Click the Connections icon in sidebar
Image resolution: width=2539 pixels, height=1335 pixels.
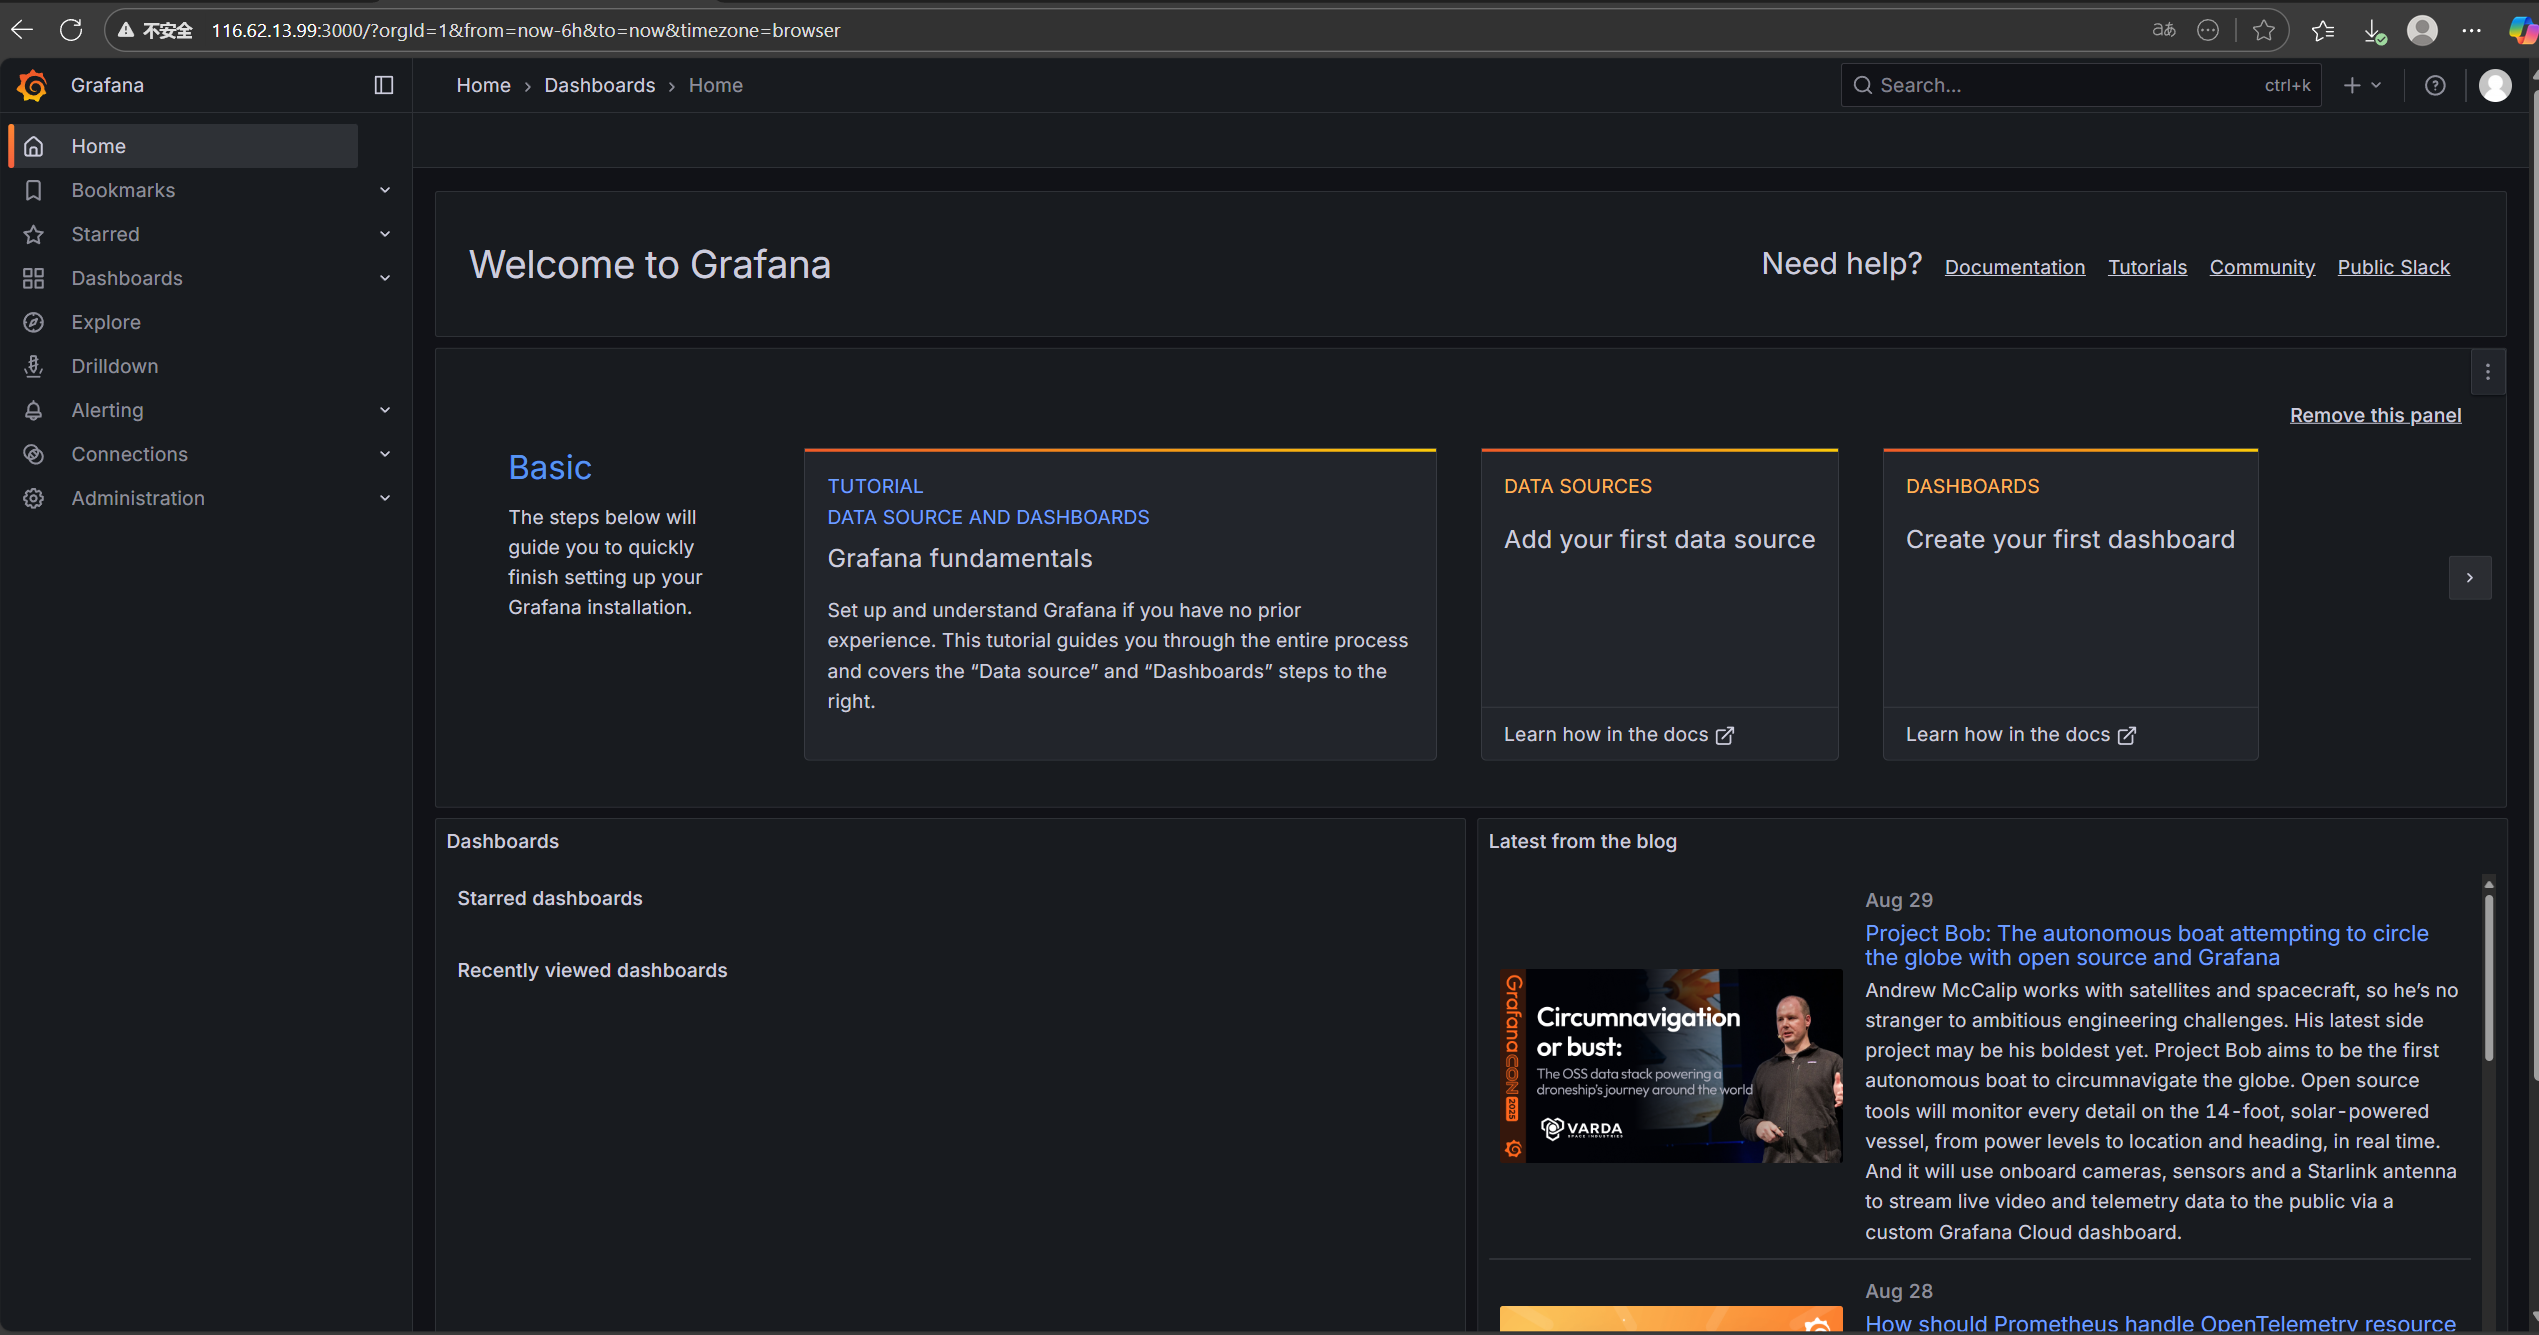click(x=34, y=454)
